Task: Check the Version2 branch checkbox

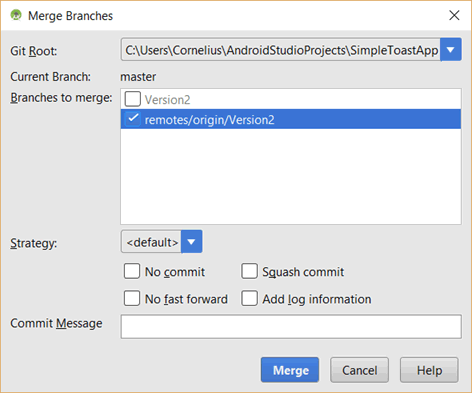Action: (x=133, y=99)
